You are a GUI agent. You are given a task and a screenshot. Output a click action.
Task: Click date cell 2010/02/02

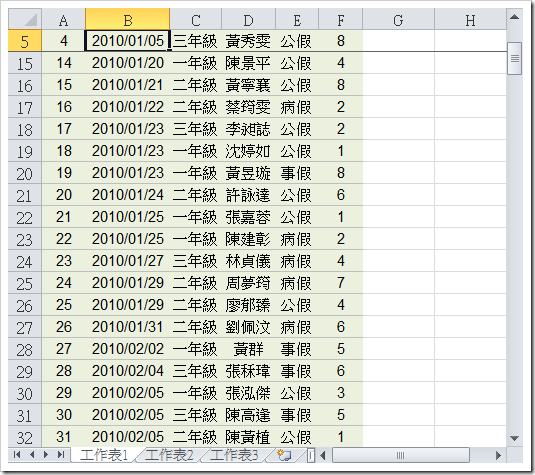point(128,349)
